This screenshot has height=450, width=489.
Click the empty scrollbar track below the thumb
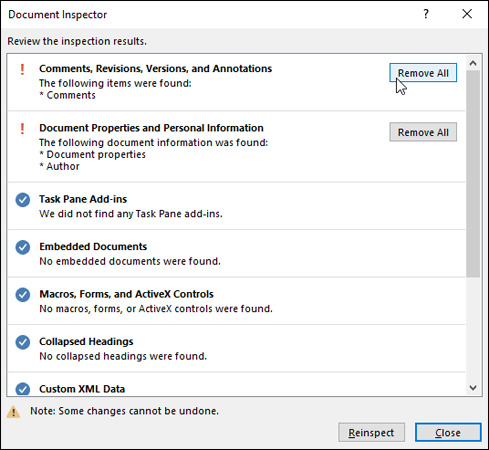tap(473, 329)
